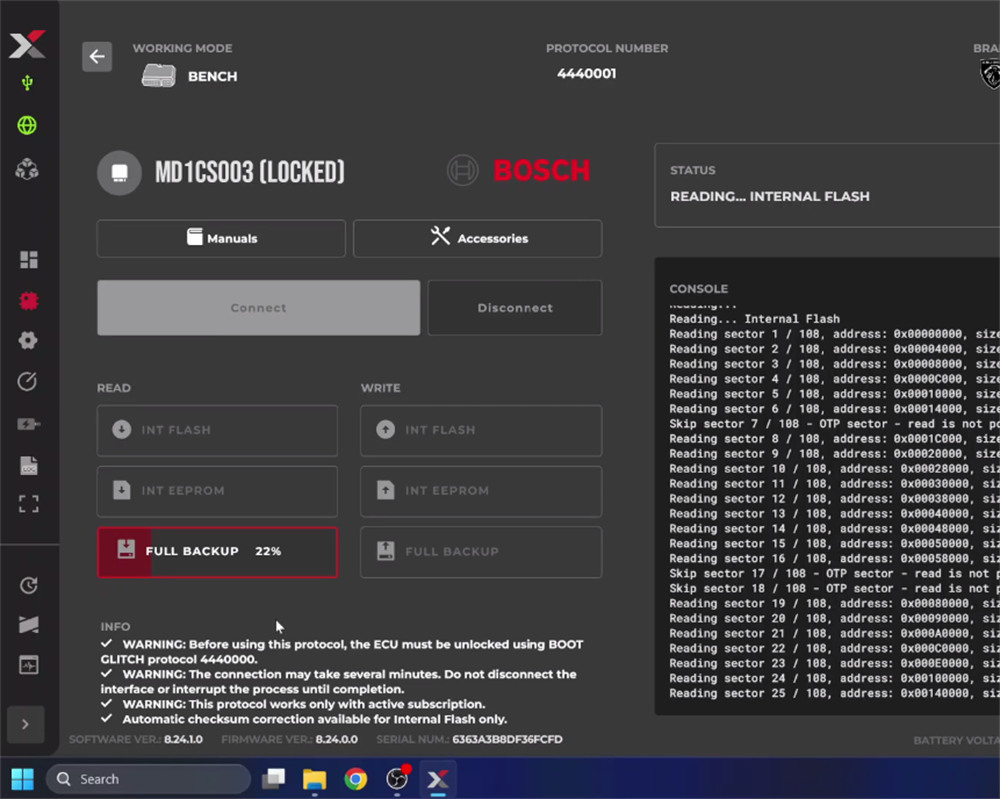Open Task View on the taskbar
The image size is (1000, 799).
(x=274, y=779)
